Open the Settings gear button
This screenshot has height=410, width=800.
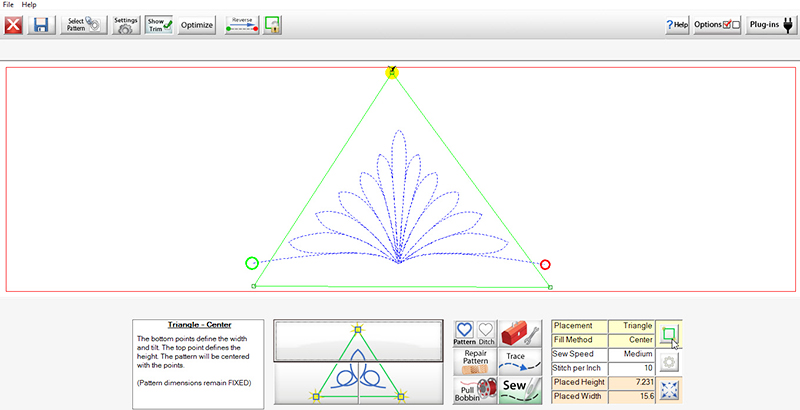126,24
